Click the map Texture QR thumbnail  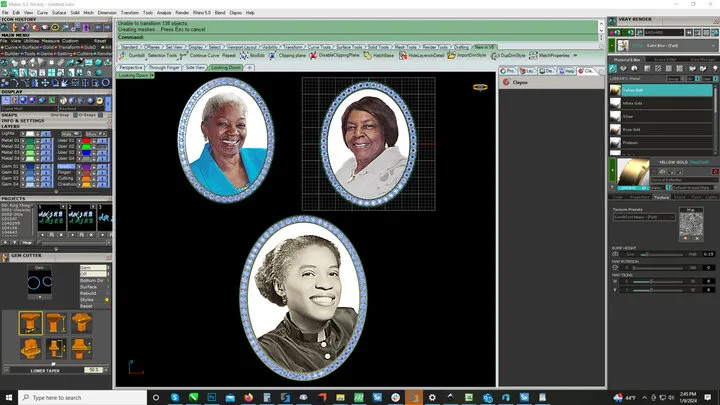[x=691, y=224]
